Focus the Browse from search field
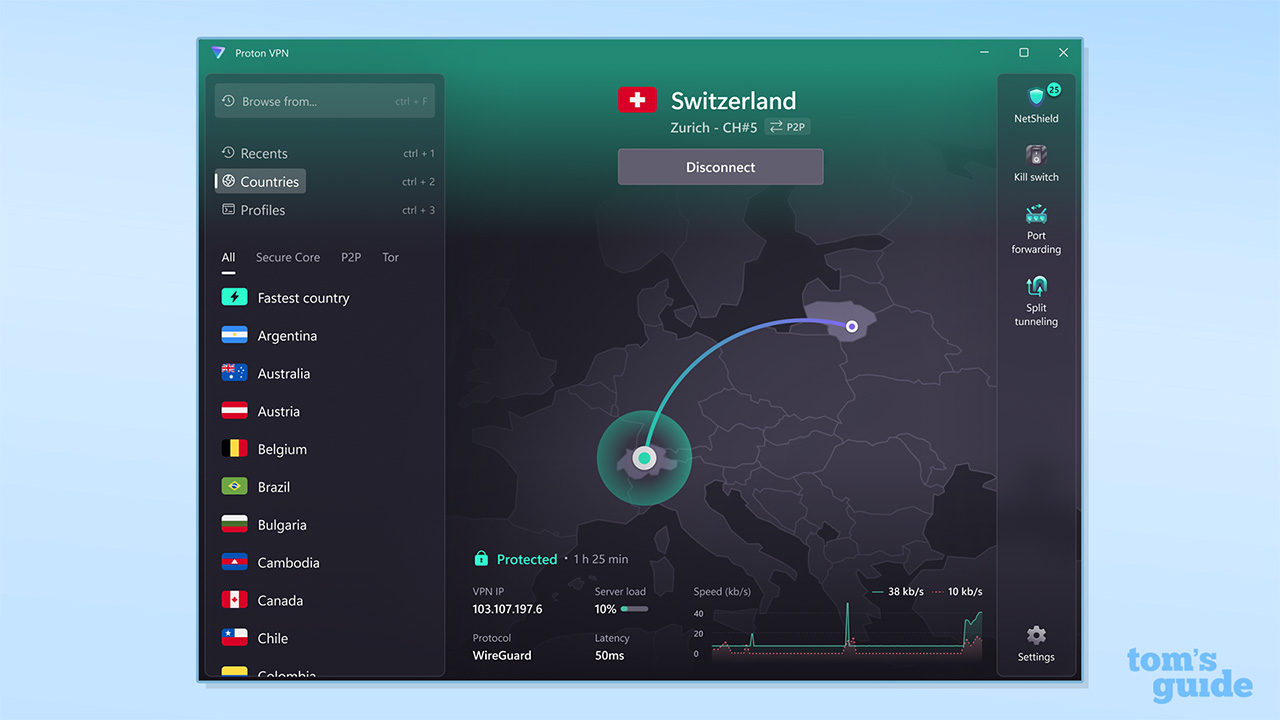This screenshot has height=720, width=1280. point(325,101)
